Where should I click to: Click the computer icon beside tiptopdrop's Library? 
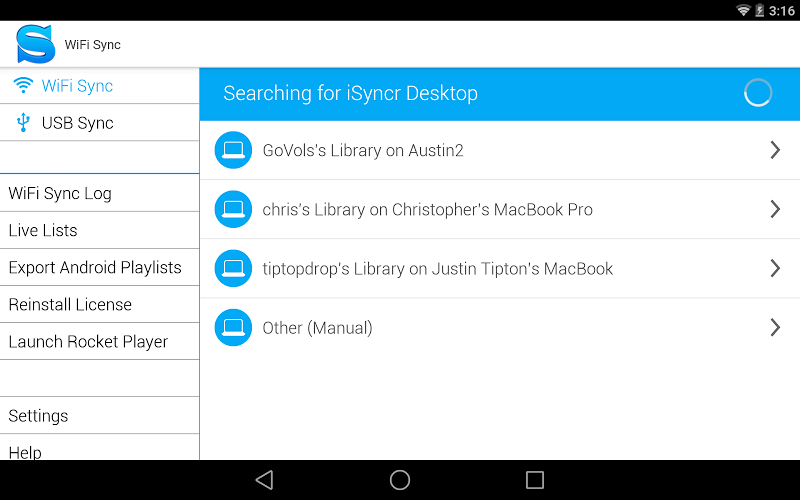233,268
